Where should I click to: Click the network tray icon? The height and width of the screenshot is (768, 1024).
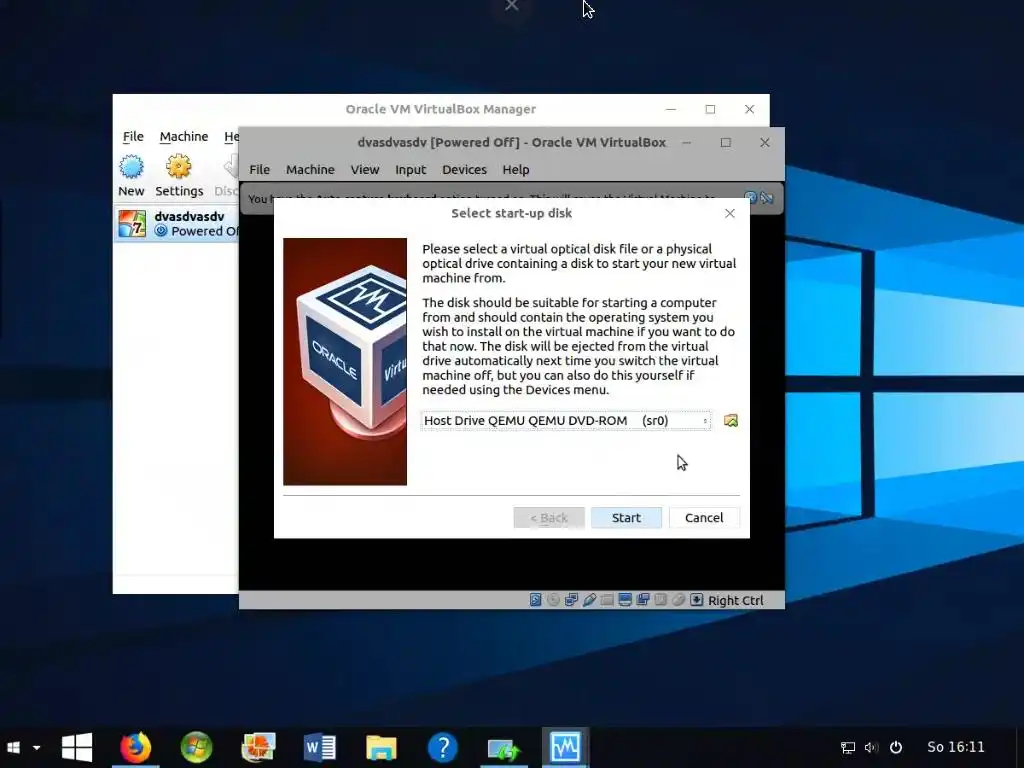tap(848, 747)
